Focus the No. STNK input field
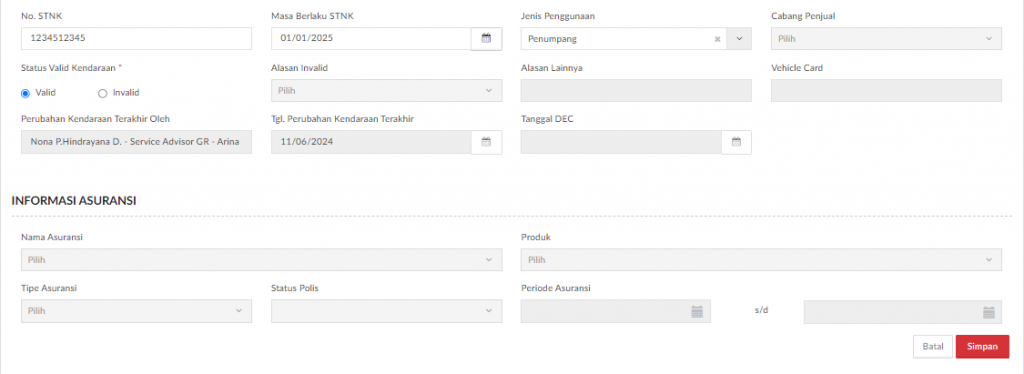1024x374 pixels. pyautogui.click(x=136, y=39)
